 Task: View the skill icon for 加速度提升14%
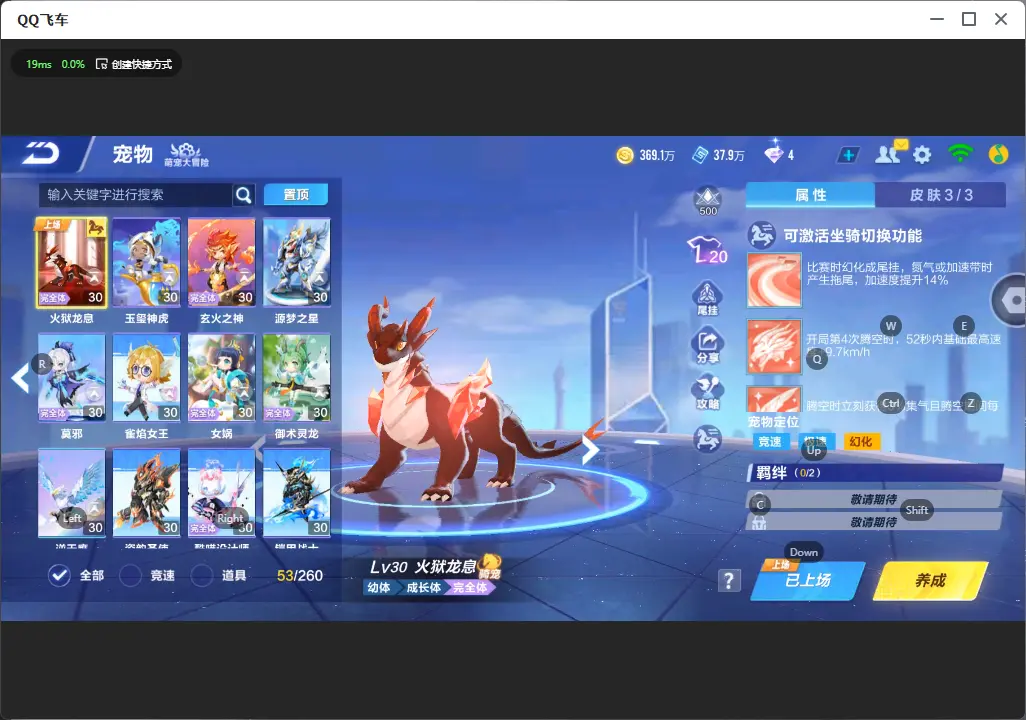[774, 280]
